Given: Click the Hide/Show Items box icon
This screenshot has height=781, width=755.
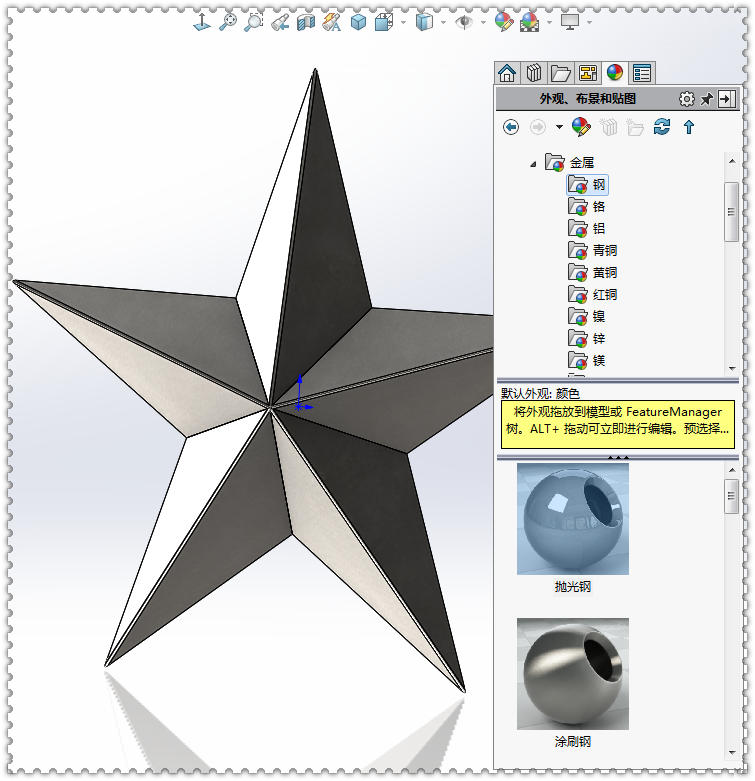Looking at the screenshot, I should click(424, 22).
